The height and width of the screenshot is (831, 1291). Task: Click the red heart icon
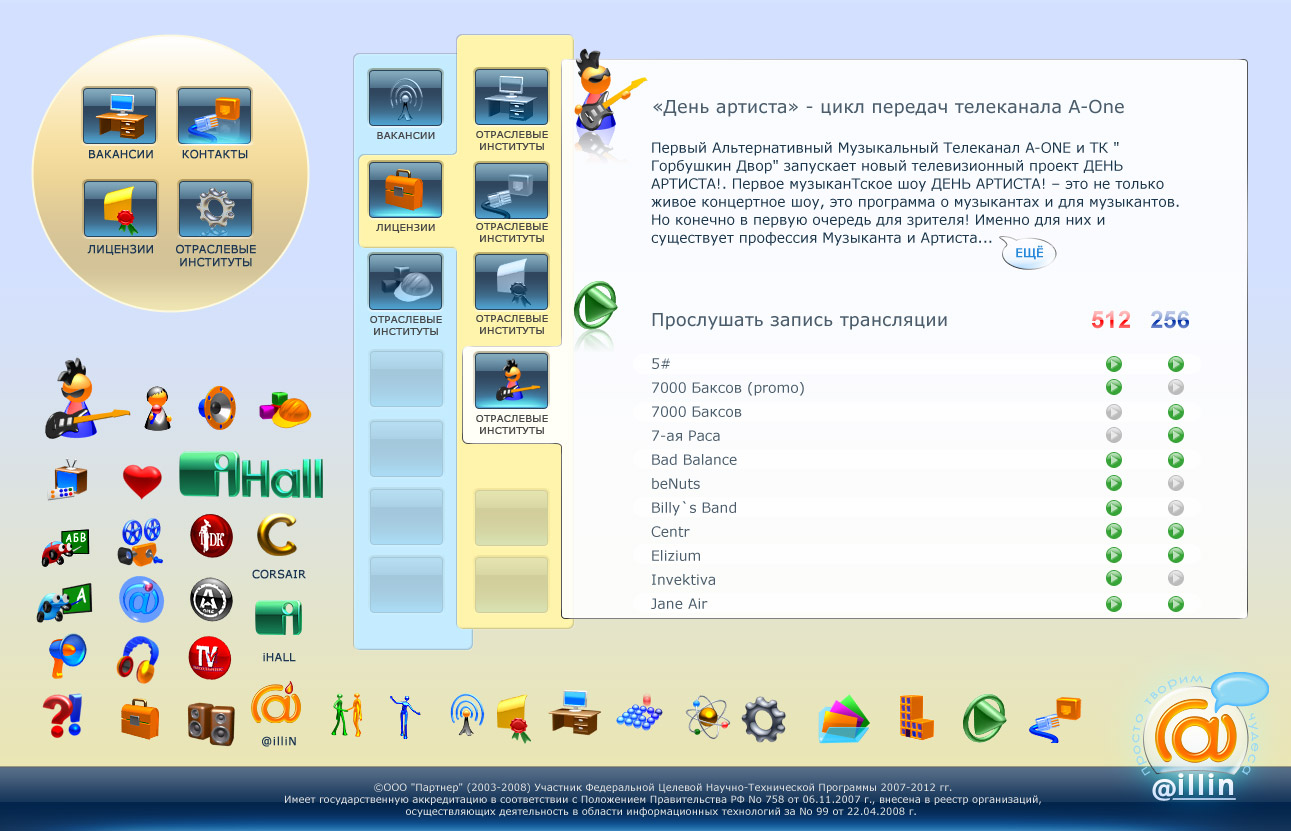point(142,481)
